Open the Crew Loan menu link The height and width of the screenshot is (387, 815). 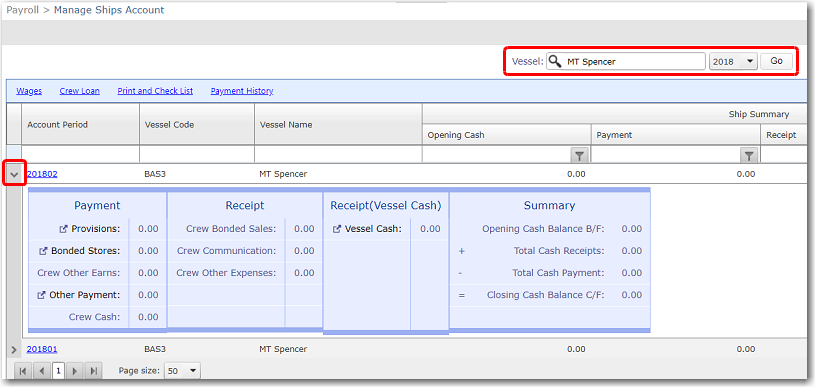[x=80, y=91]
